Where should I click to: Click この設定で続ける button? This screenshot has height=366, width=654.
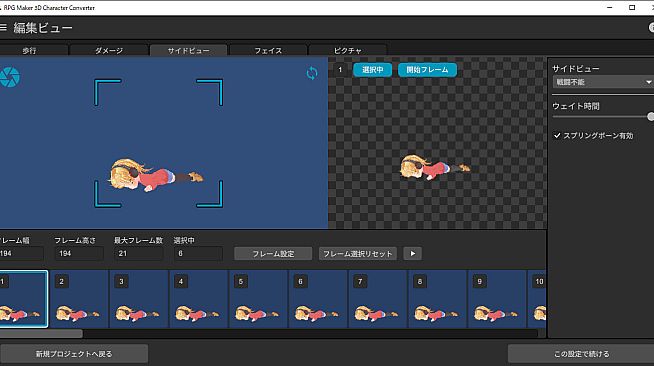pyautogui.click(x=581, y=354)
